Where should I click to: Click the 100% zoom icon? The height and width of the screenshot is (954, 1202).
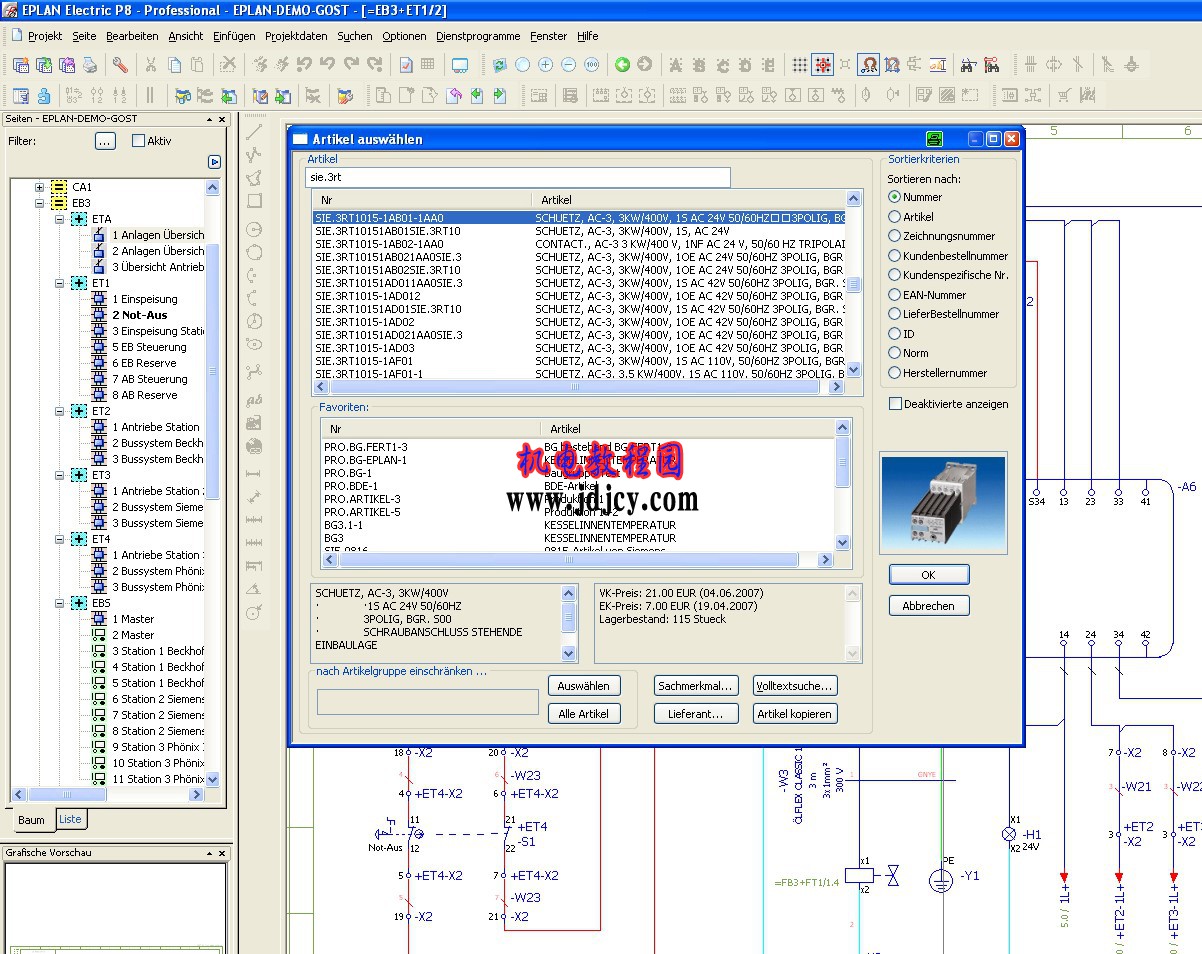pyautogui.click(x=591, y=65)
